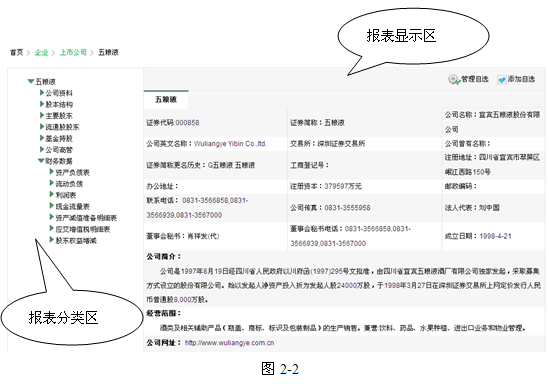
Task: Expand the 资产负债表 tree arrow
Action: click(52, 172)
